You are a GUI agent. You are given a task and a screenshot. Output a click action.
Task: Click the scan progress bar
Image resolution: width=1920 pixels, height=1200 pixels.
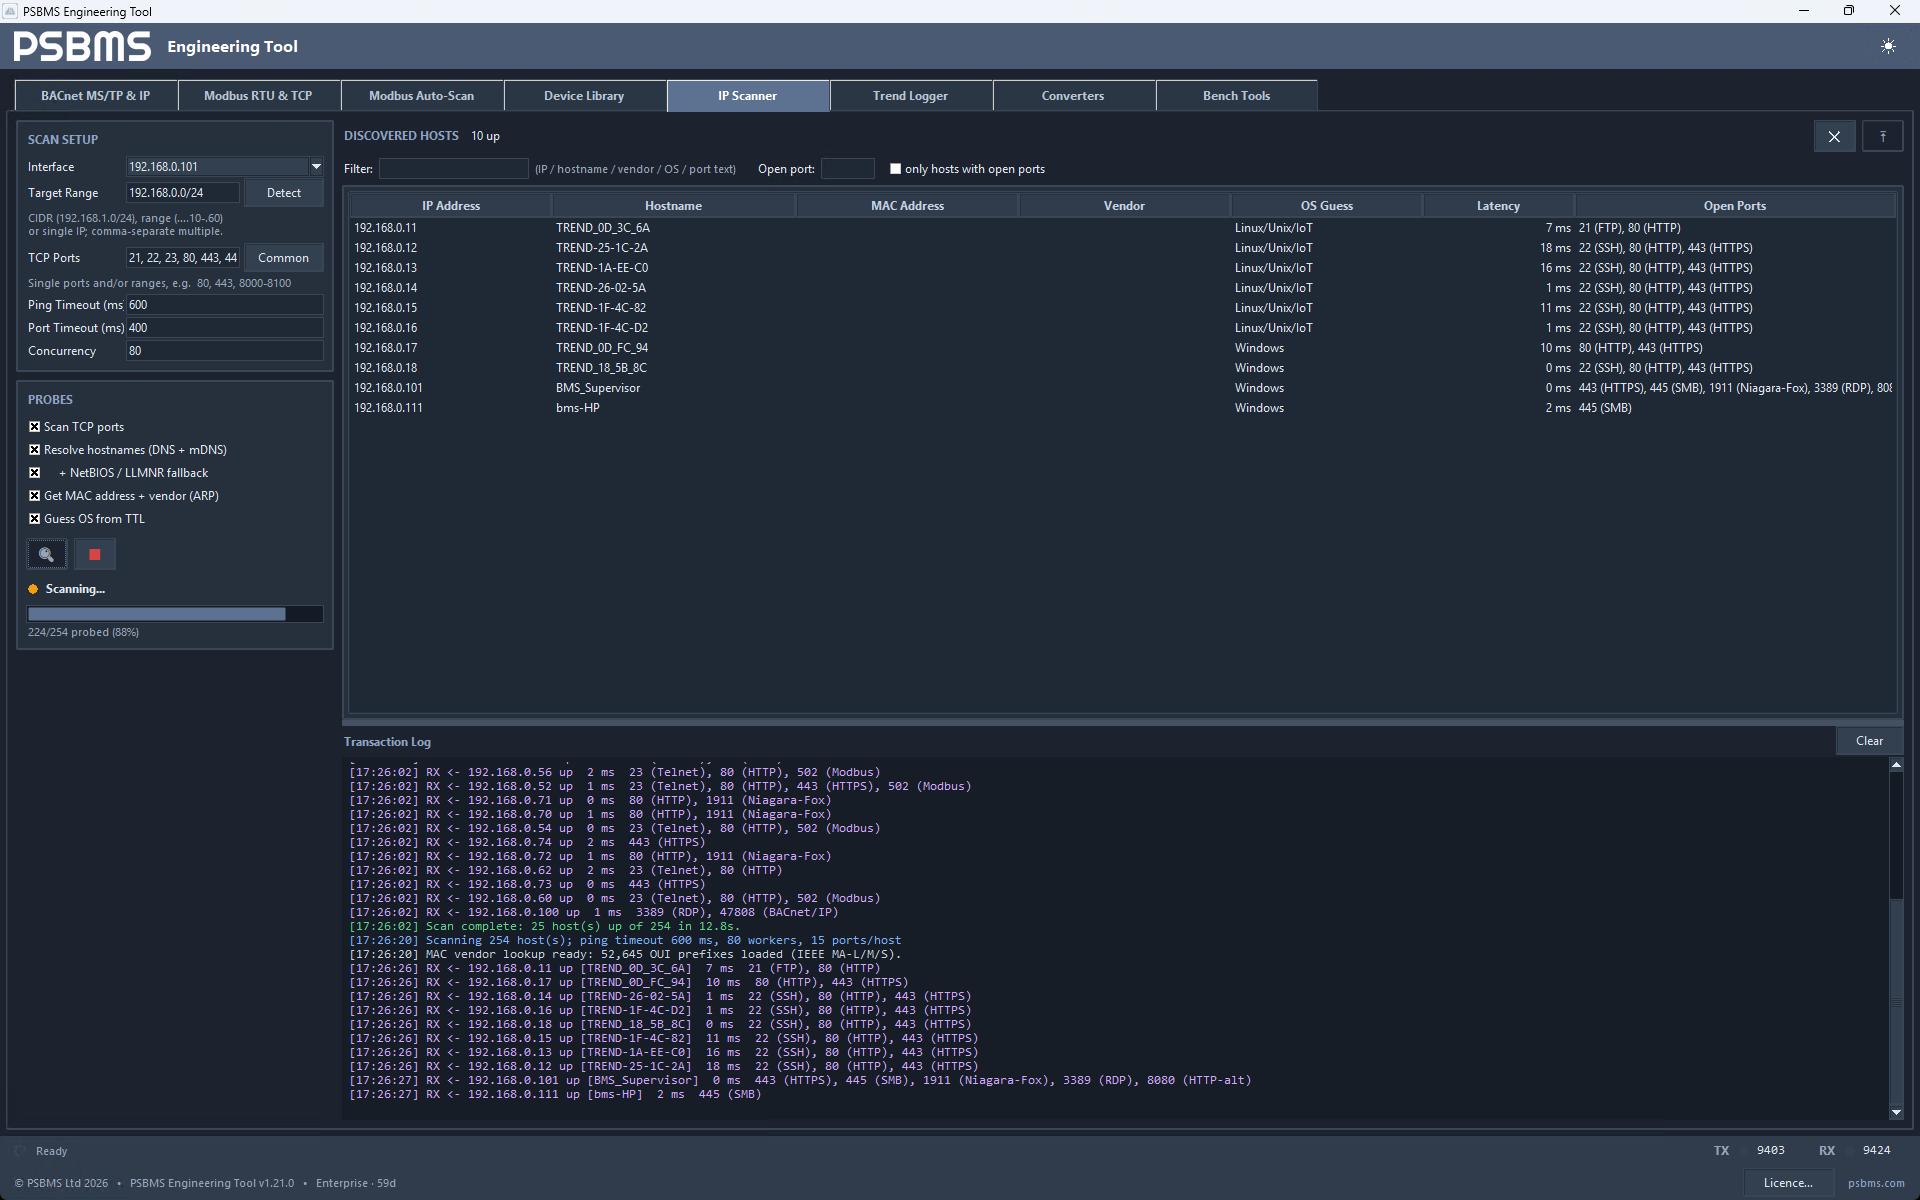175,614
